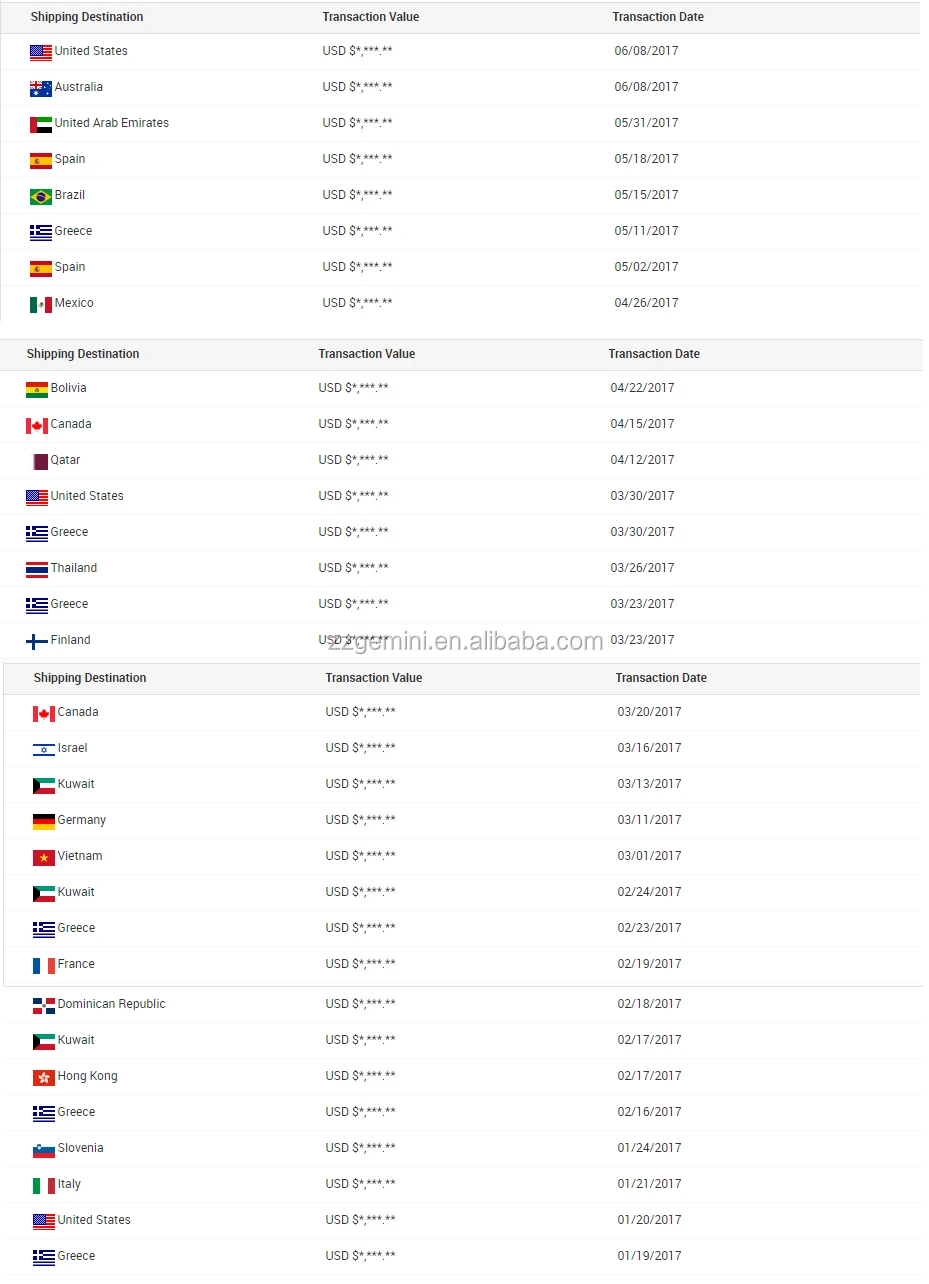This screenshot has width=929, height=1284.
Task: Click the France country name
Action: coord(76,964)
